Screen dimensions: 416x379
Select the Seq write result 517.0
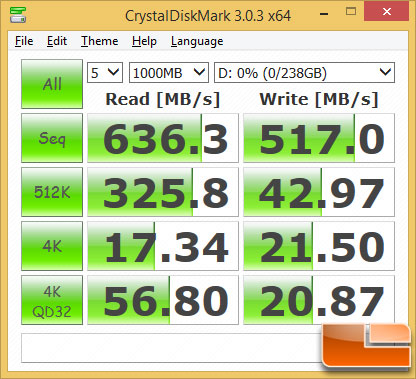click(319, 138)
